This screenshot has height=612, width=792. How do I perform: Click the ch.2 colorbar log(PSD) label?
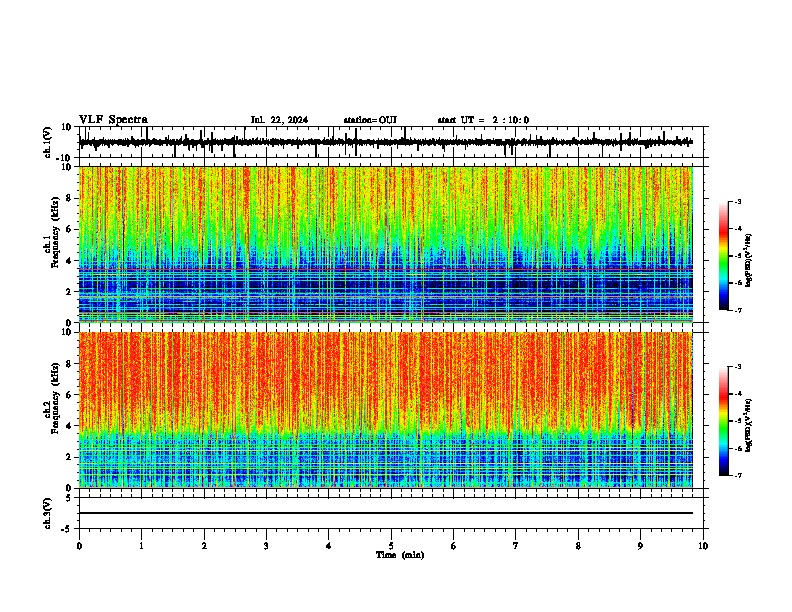click(x=748, y=425)
